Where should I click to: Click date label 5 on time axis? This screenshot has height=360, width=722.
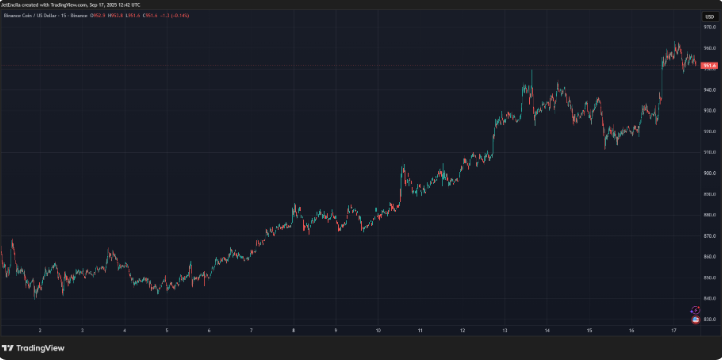[167, 331]
